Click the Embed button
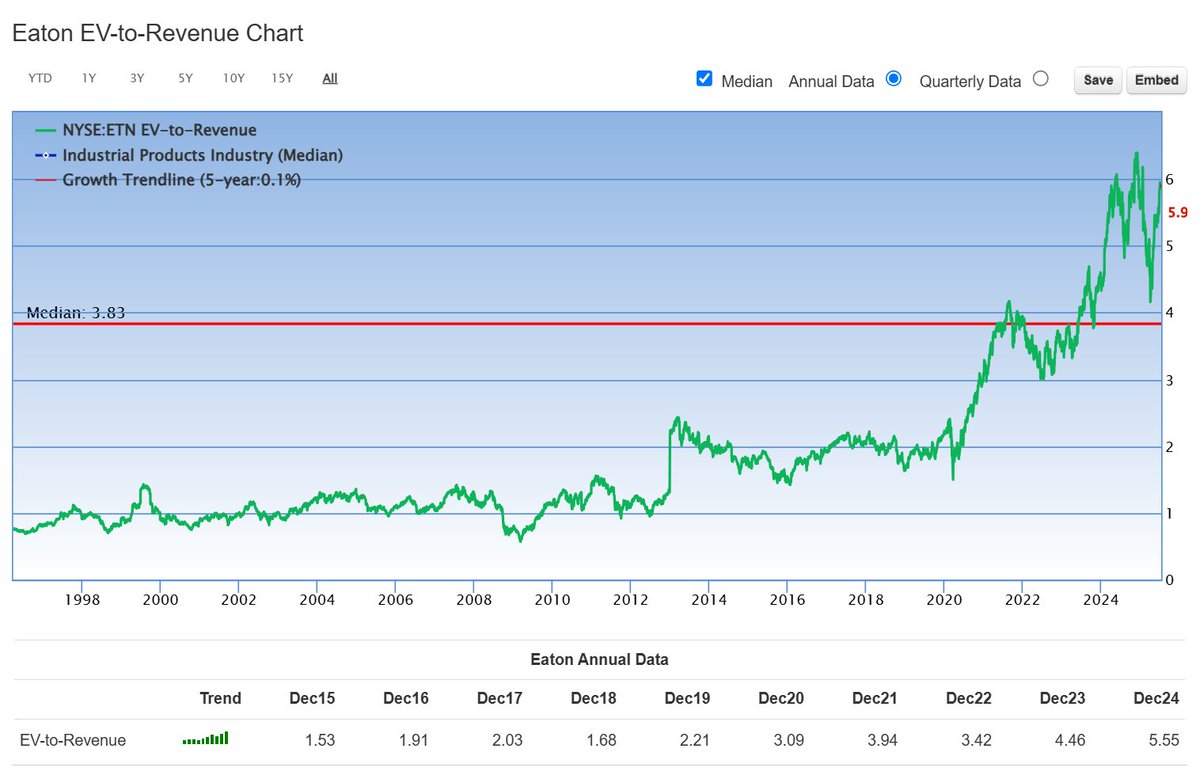Viewport: 1200px width, 775px height. click(1157, 80)
